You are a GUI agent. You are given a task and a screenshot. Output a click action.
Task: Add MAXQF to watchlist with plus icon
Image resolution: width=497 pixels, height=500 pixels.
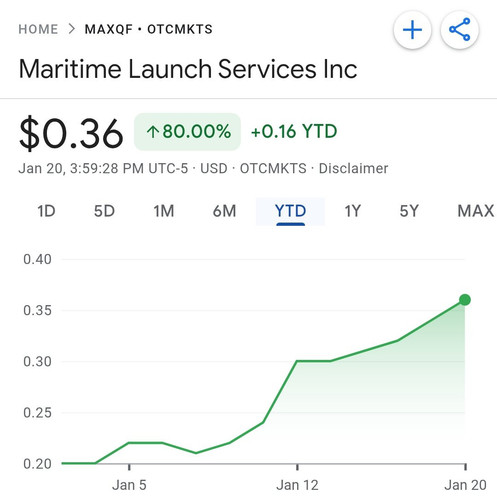click(x=412, y=30)
